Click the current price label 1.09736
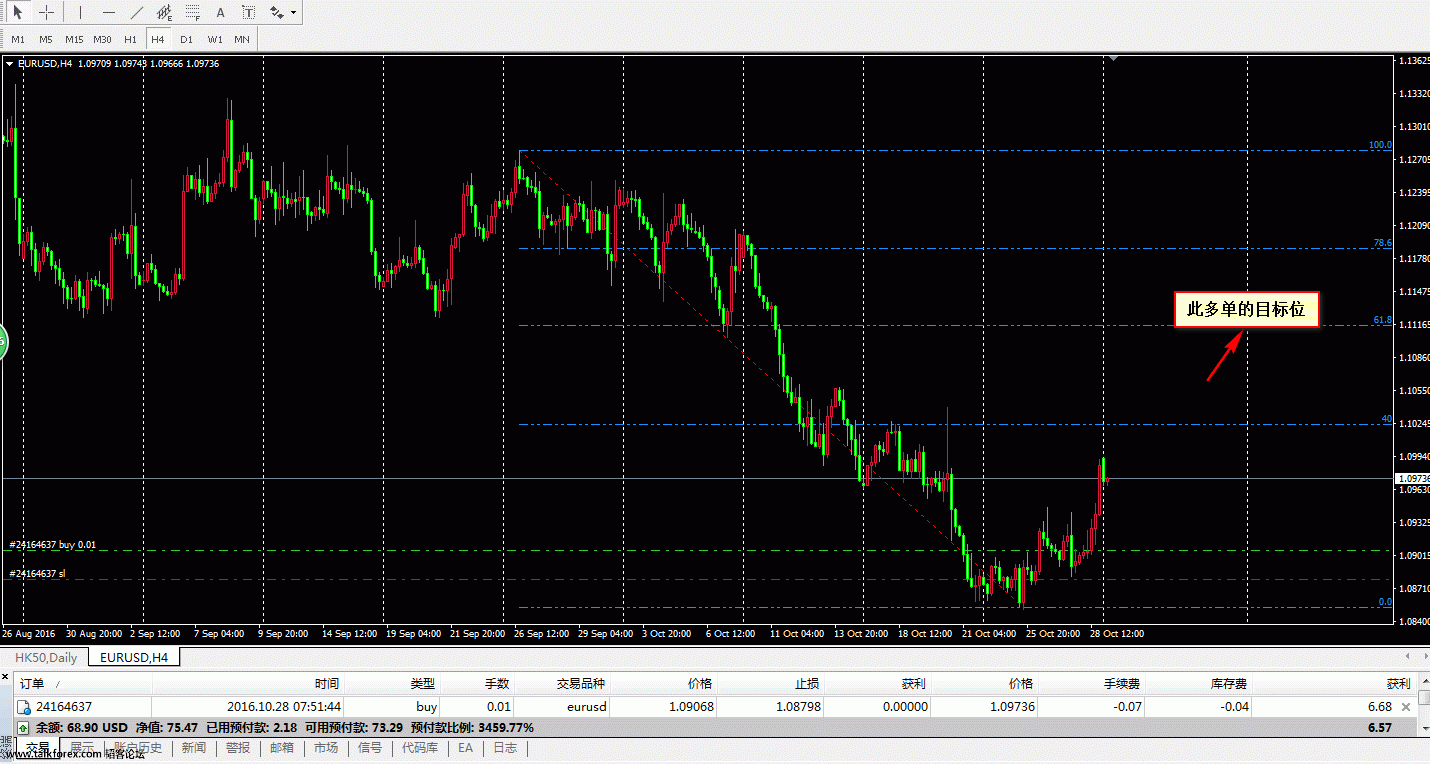Screen dimensions: 1430x764 point(1414,479)
